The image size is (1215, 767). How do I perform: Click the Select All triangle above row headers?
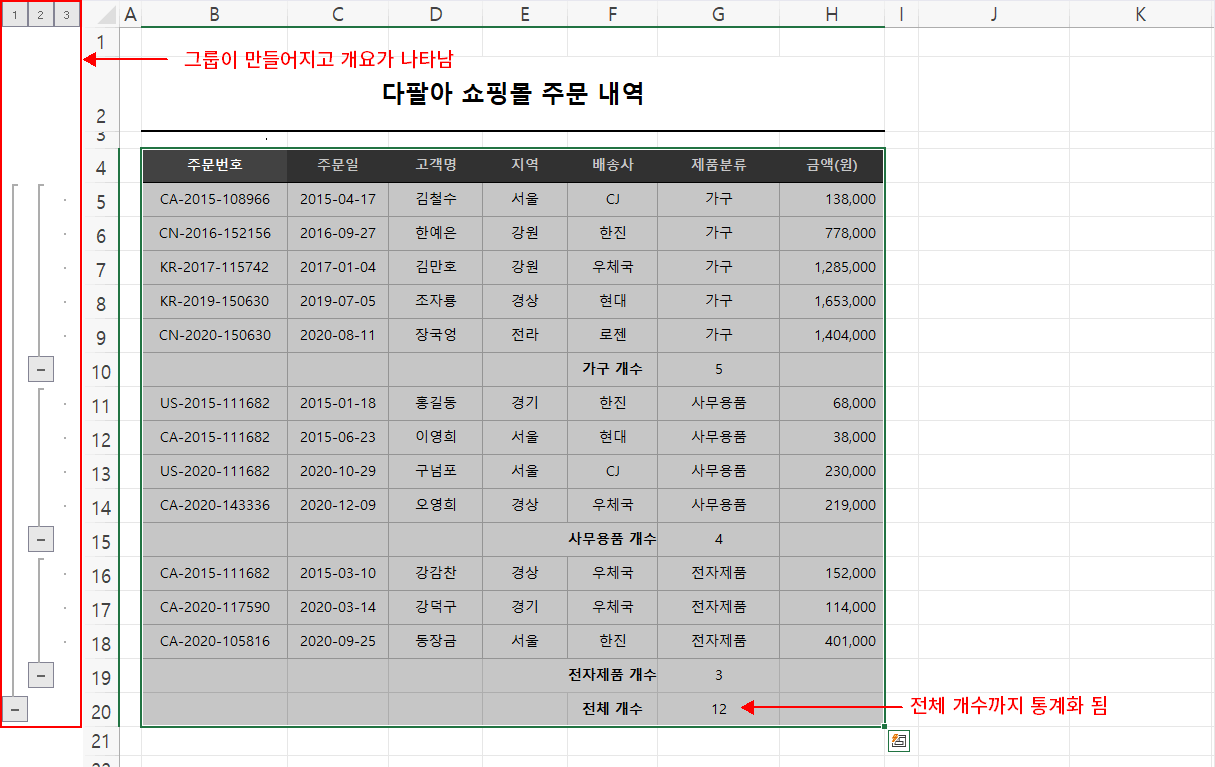[104, 15]
